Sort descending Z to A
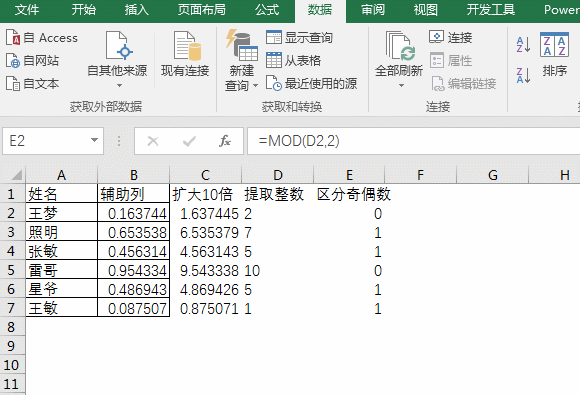The height and width of the screenshot is (395, 580). click(523, 75)
